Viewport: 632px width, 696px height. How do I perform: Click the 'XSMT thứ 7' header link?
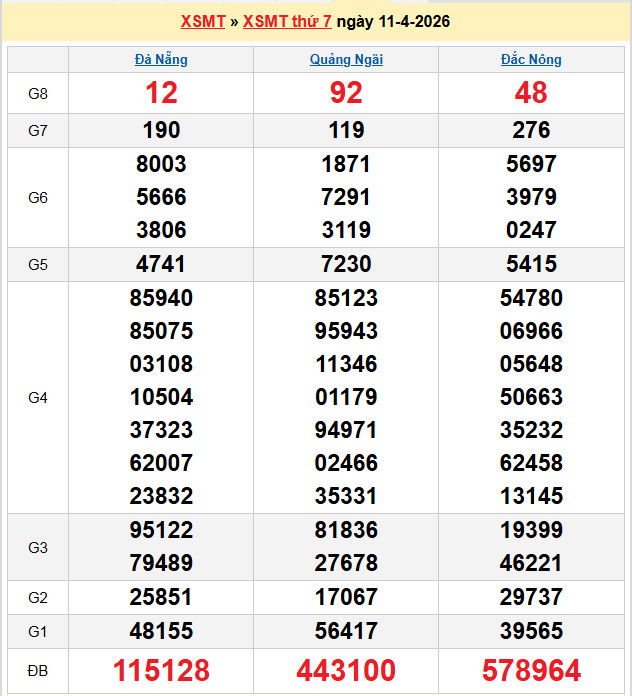pyautogui.click(x=287, y=21)
